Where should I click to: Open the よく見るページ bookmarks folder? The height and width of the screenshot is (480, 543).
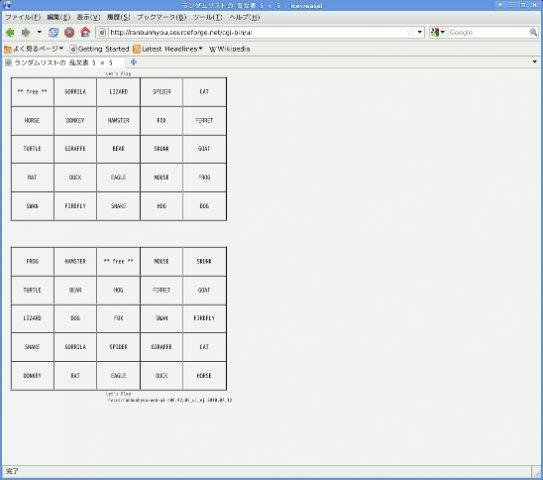pos(34,49)
